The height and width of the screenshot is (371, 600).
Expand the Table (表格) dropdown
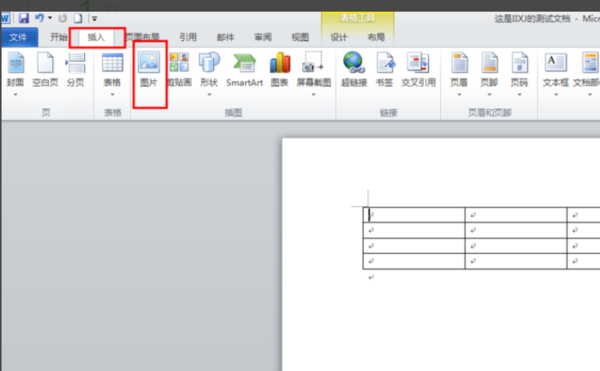tap(112, 94)
